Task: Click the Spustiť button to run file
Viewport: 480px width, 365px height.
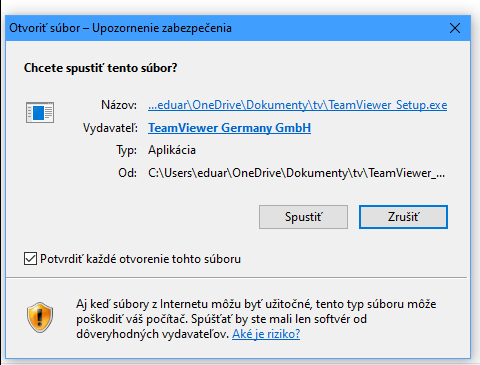Action: pyautogui.click(x=303, y=217)
